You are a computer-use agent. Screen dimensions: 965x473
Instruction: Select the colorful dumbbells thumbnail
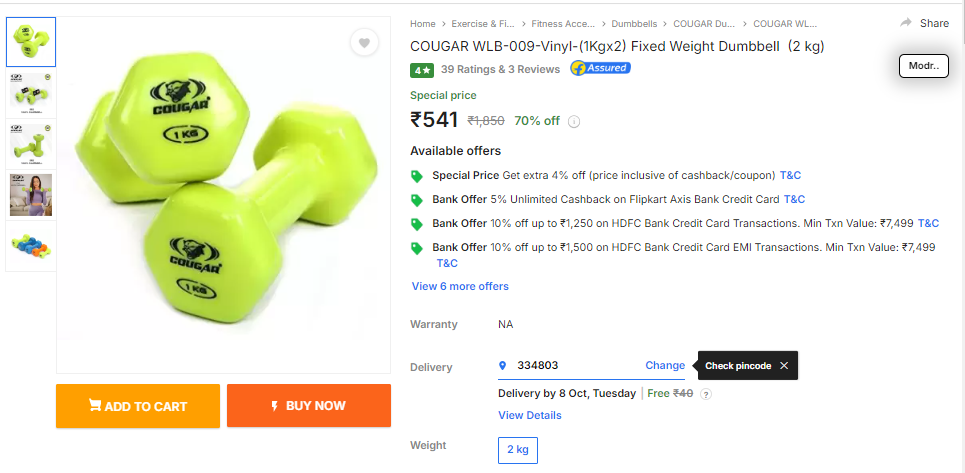coord(31,246)
